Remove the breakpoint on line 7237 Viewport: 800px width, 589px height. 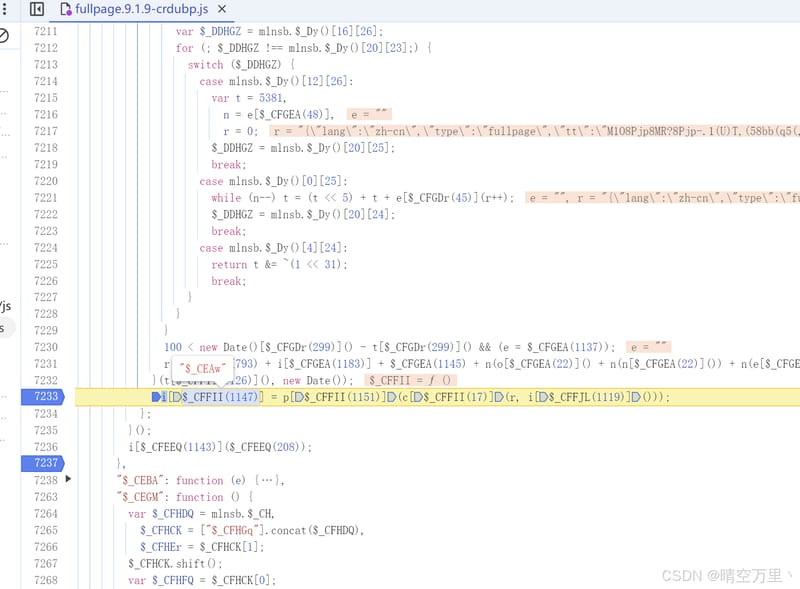point(43,463)
